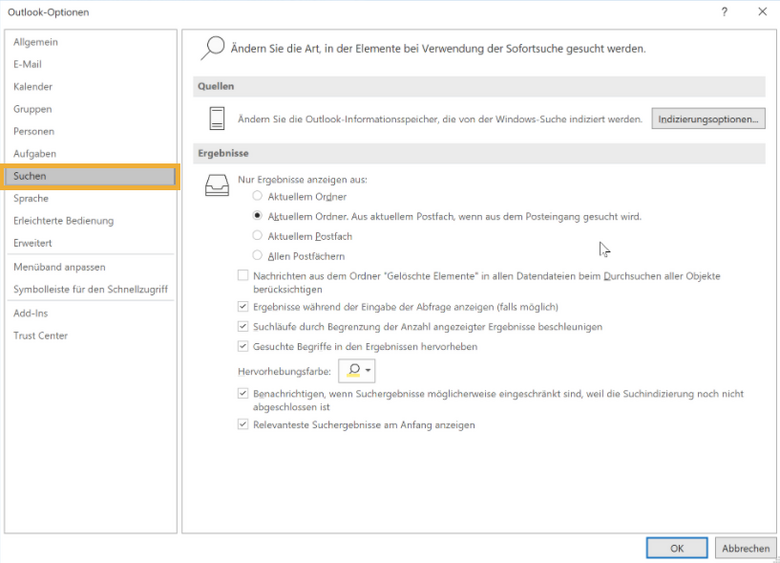Open the Indizierungsoptionen dialog
Image resolution: width=780 pixels, height=563 pixels.
pos(708,119)
